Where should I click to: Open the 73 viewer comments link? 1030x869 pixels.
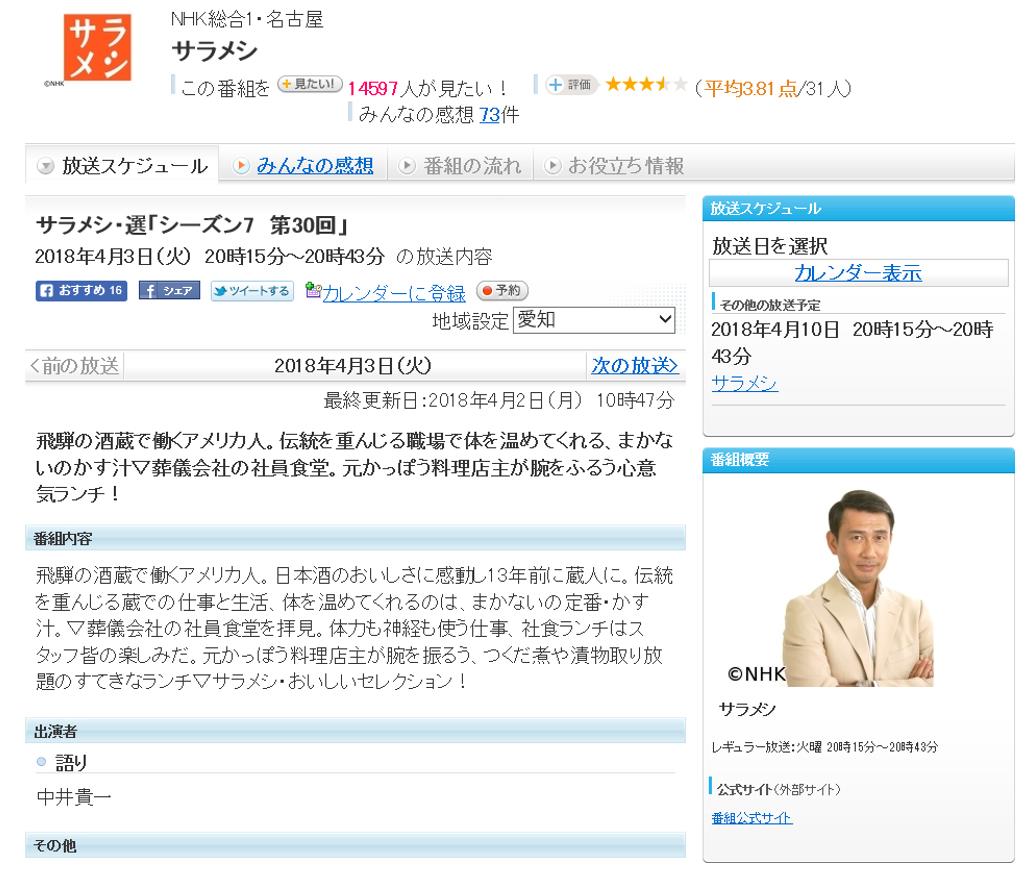(x=489, y=115)
